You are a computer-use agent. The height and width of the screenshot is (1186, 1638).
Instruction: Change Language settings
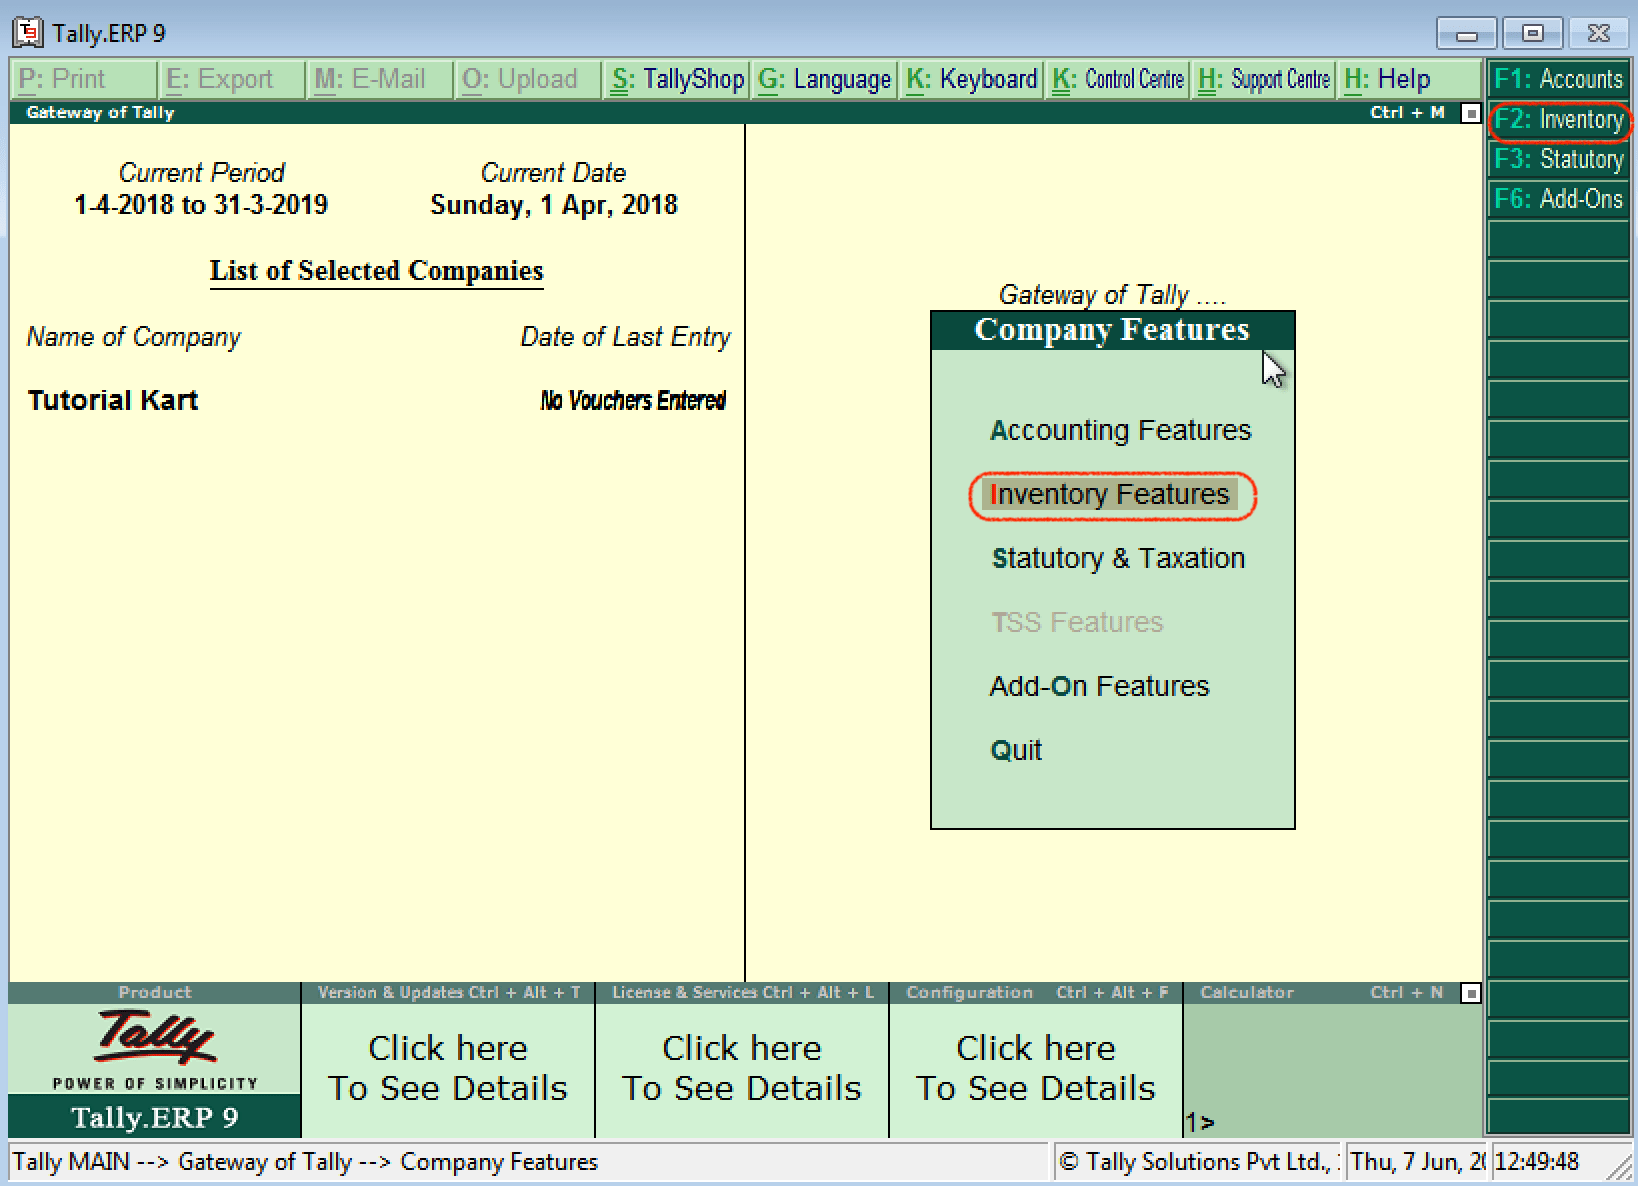(822, 79)
